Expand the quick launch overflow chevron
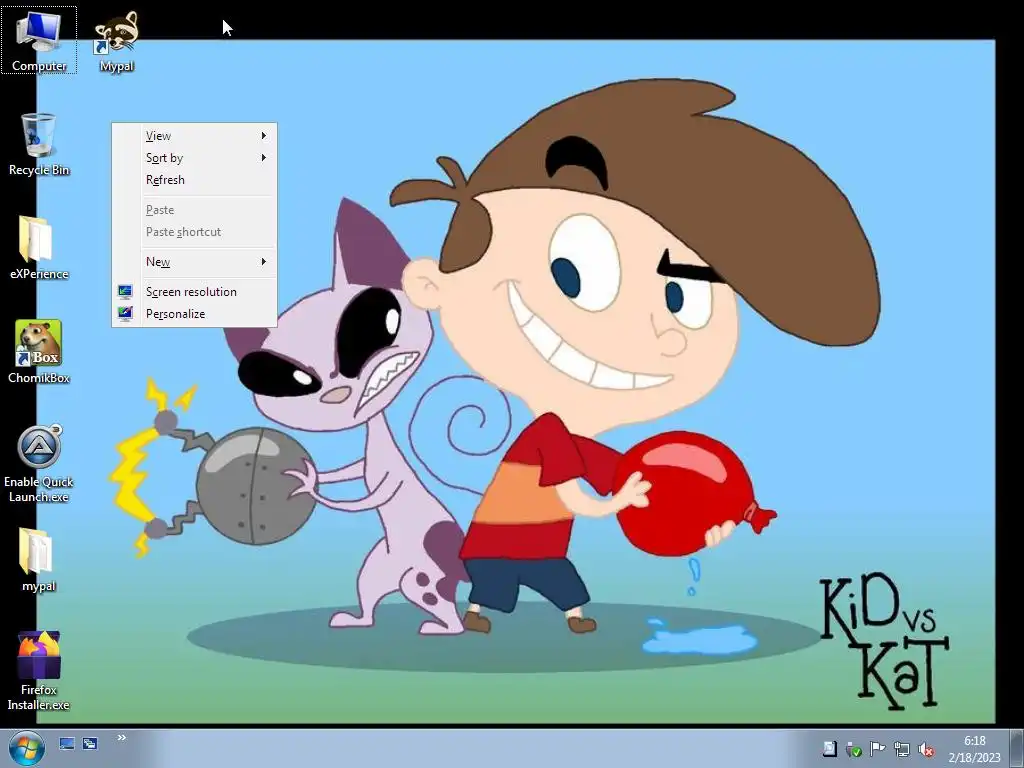1024x768 pixels. 121,738
